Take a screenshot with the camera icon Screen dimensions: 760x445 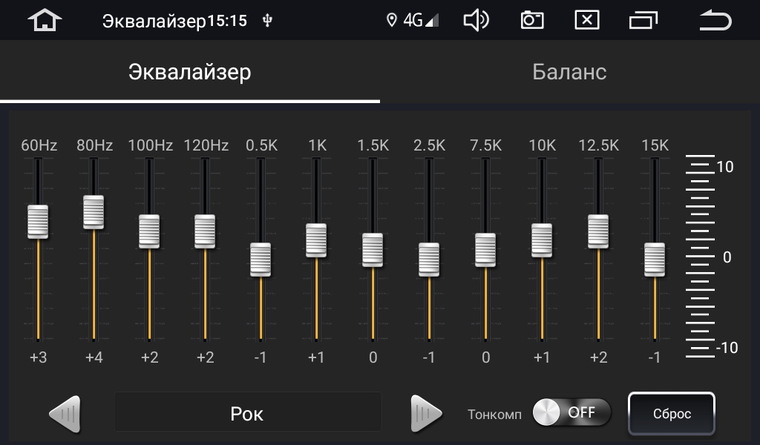[532, 20]
